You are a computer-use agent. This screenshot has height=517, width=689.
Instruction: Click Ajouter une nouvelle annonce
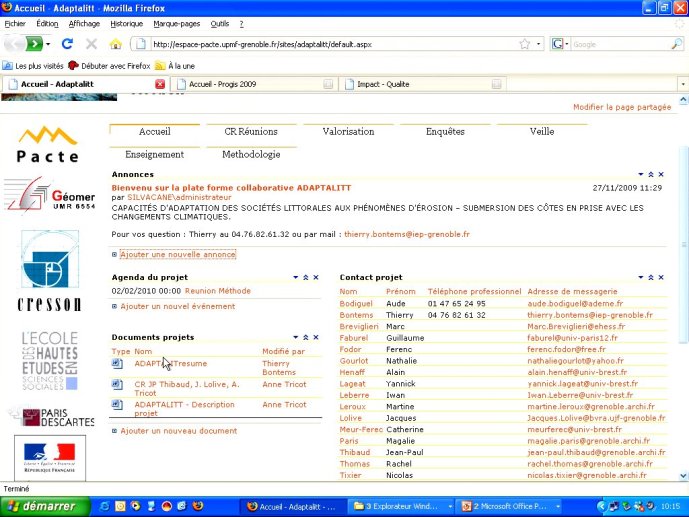[178, 254]
